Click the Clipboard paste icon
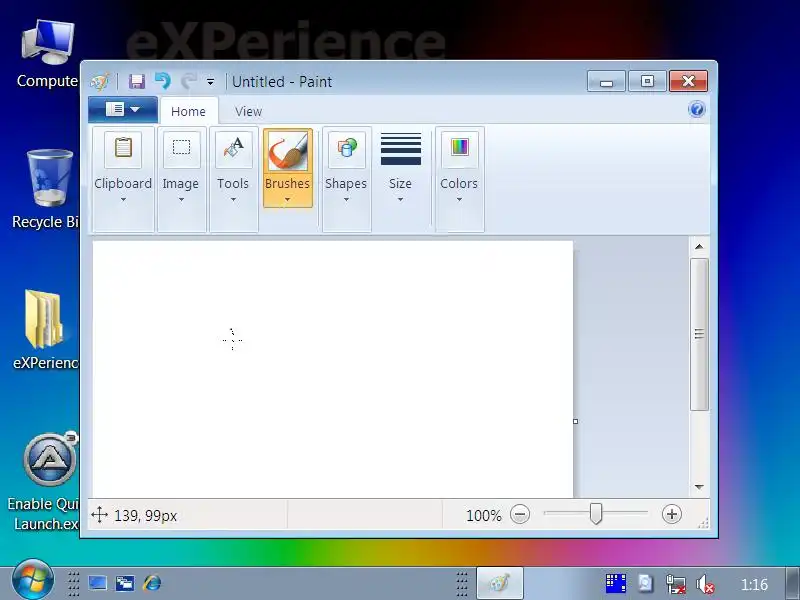This screenshot has height=600, width=800. [x=123, y=148]
